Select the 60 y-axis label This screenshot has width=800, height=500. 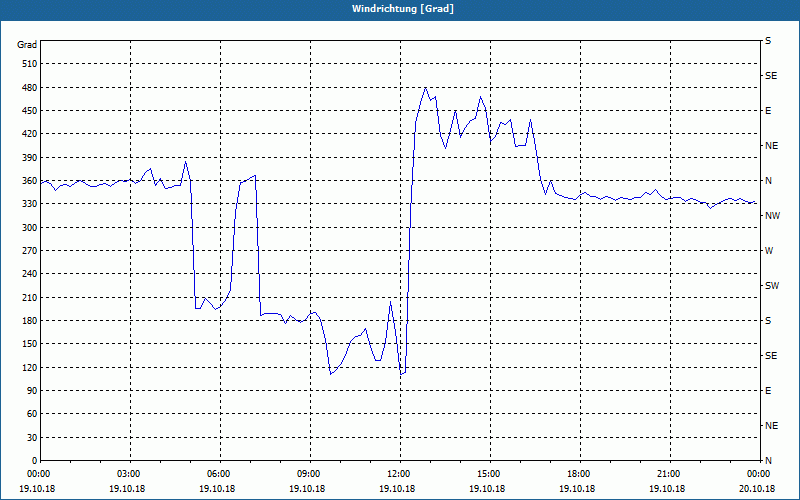(x=32, y=414)
